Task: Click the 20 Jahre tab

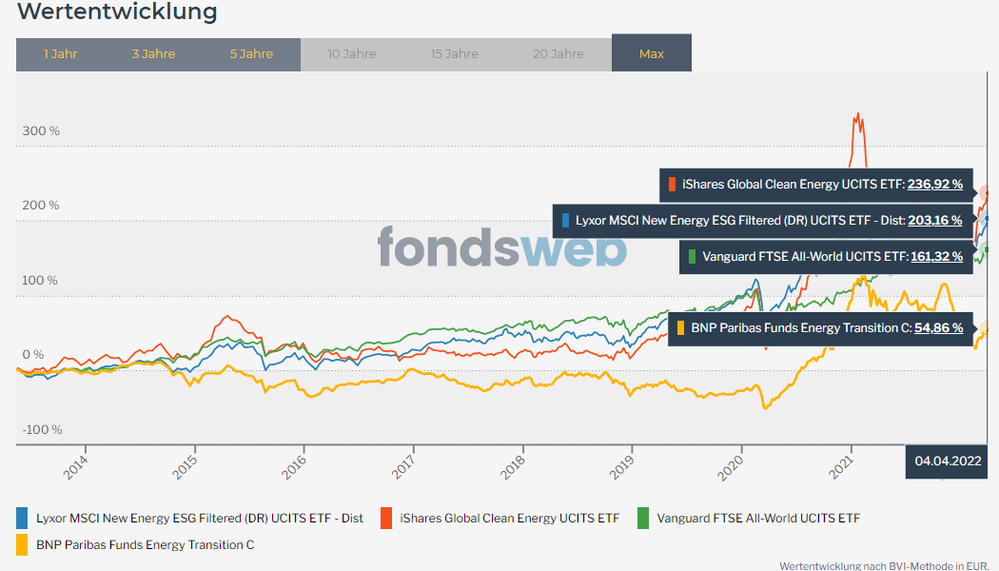Action: (558, 54)
